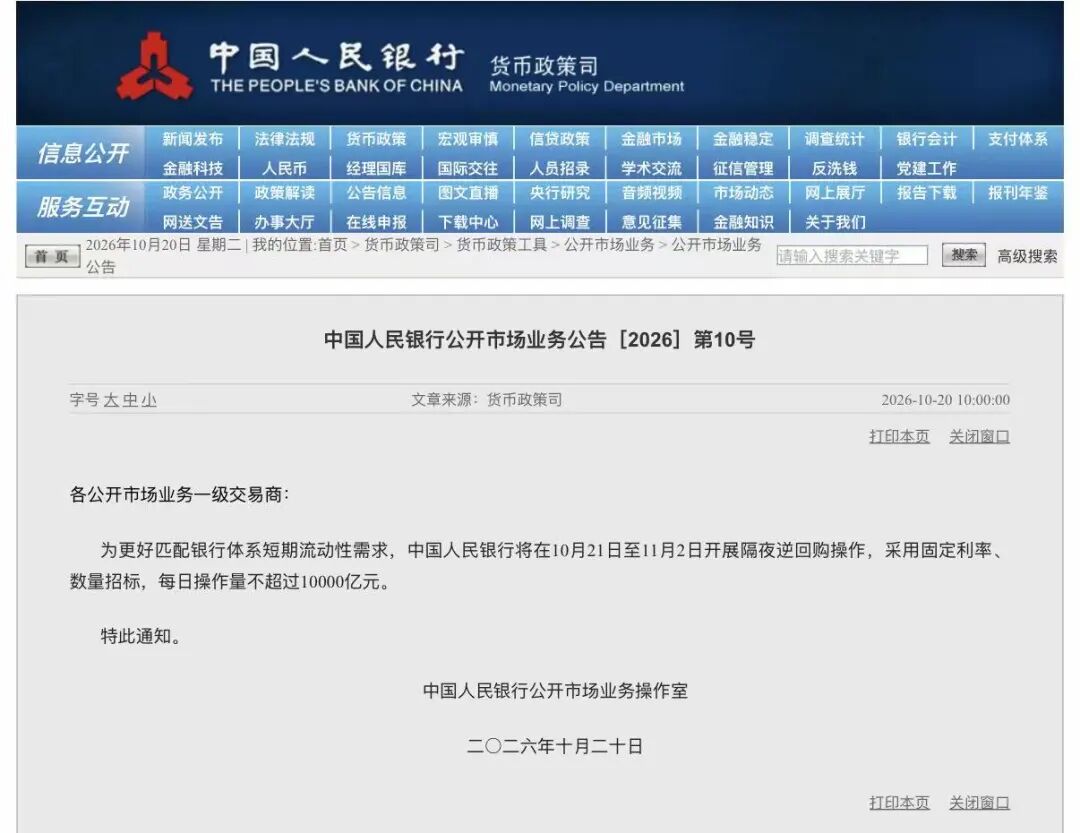This screenshot has height=833, width=1080.
Task: Click top 打印本页 print link
Action: coord(899,436)
